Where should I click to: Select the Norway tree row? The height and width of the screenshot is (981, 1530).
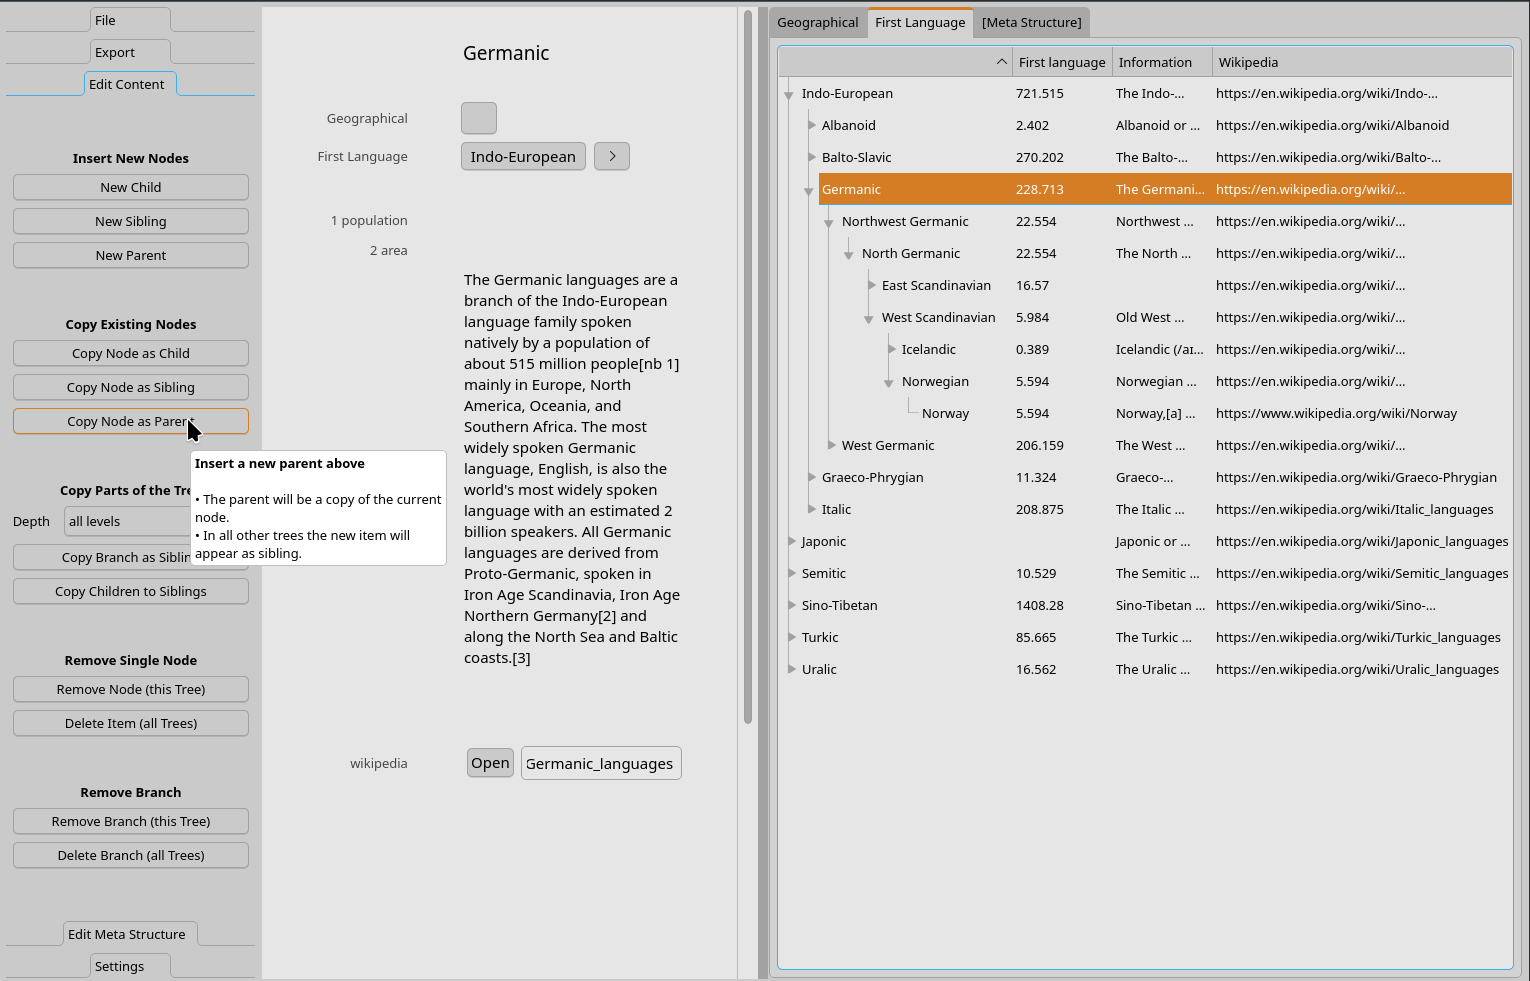point(945,413)
